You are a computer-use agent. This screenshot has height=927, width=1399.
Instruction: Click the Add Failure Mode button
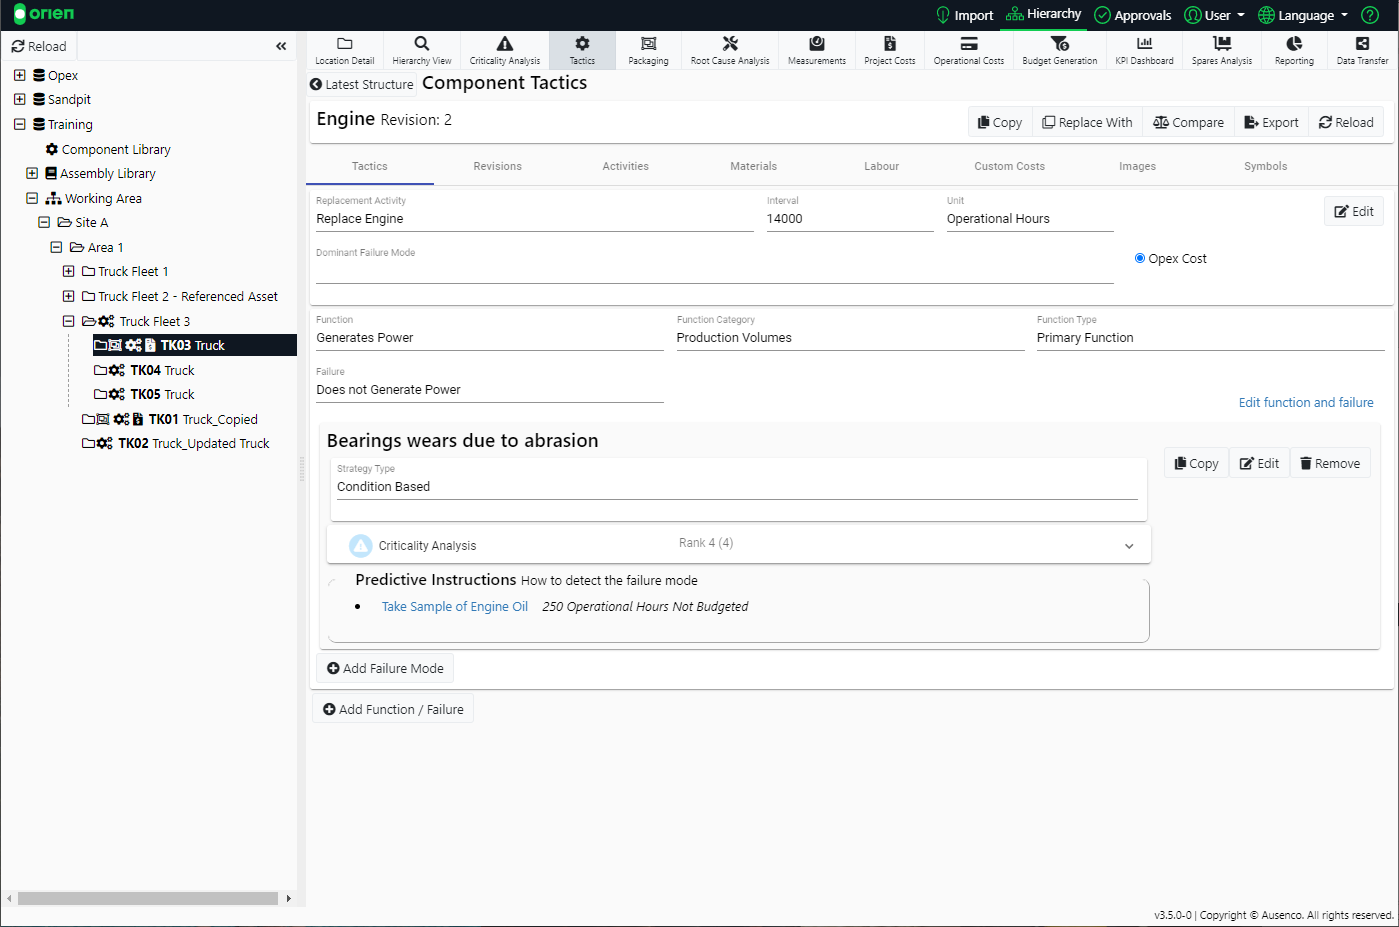[385, 668]
